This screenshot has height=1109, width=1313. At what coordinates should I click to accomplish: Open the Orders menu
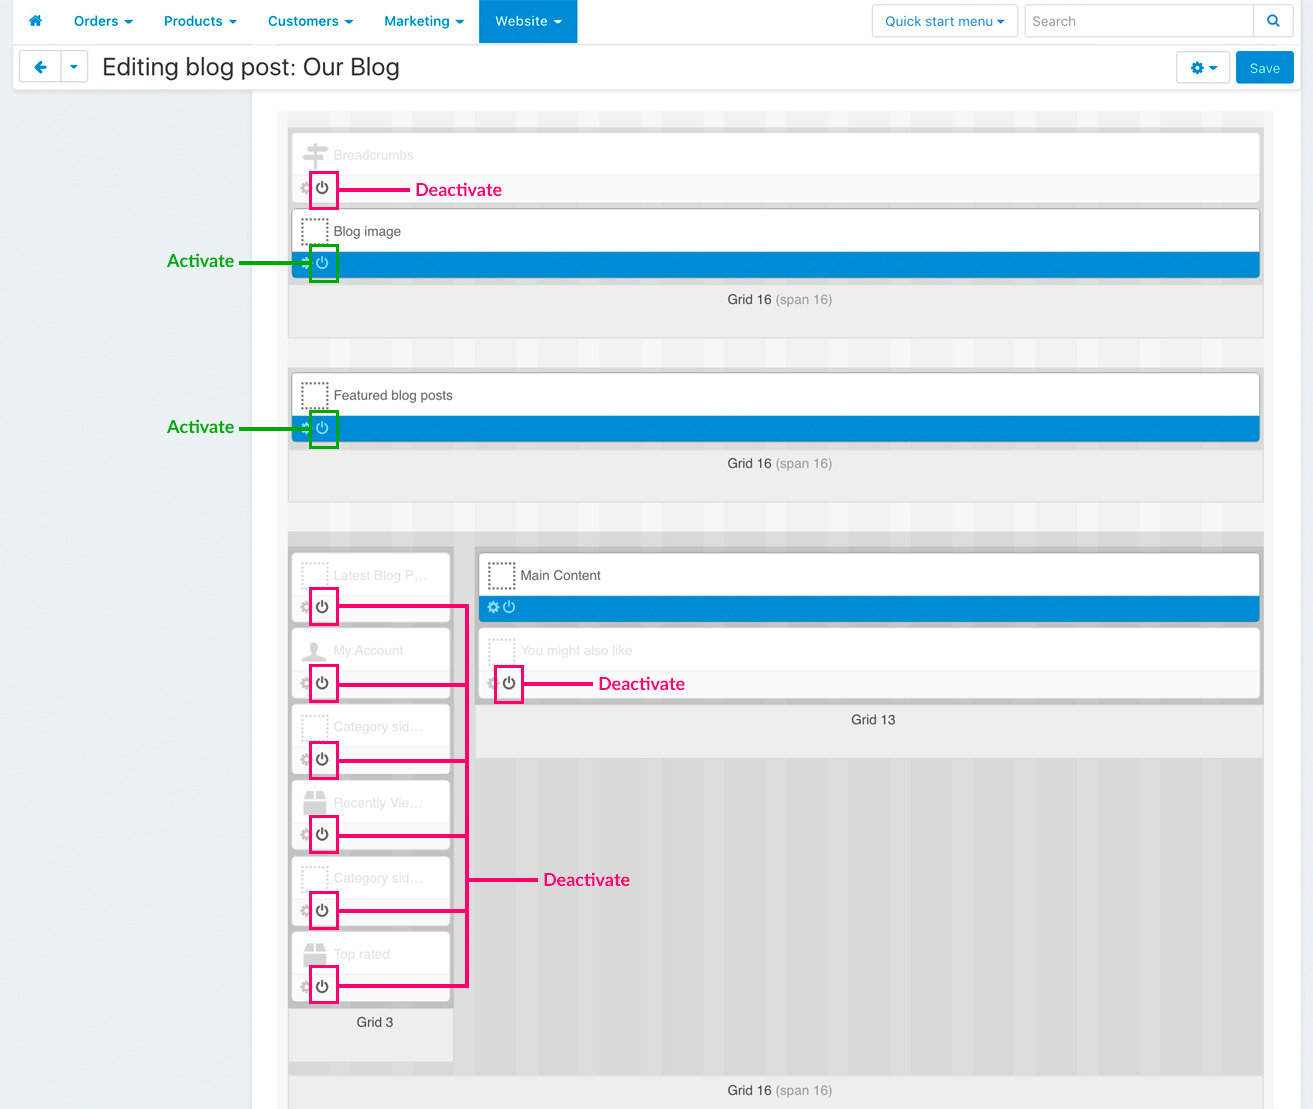(x=102, y=21)
